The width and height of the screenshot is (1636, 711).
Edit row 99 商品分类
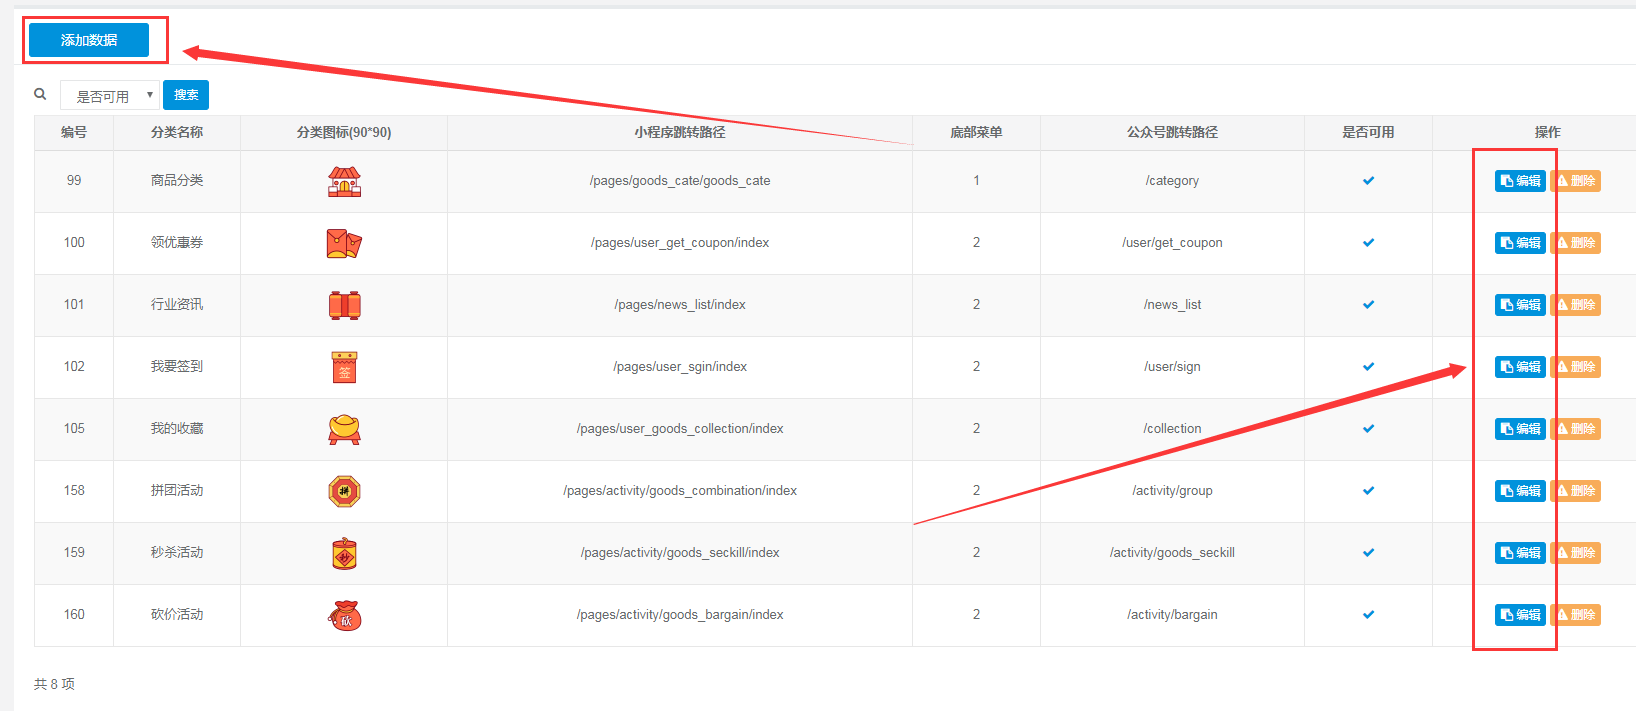(1520, 181)
